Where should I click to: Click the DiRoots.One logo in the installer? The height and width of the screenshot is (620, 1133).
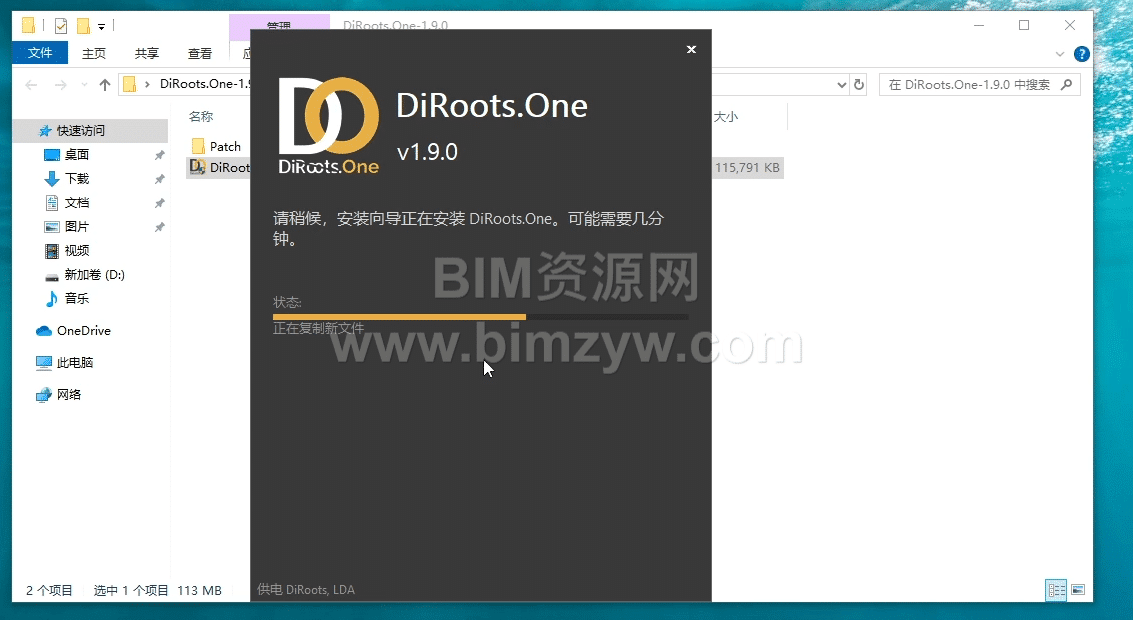pyautogui.click(x=329, y=126)
